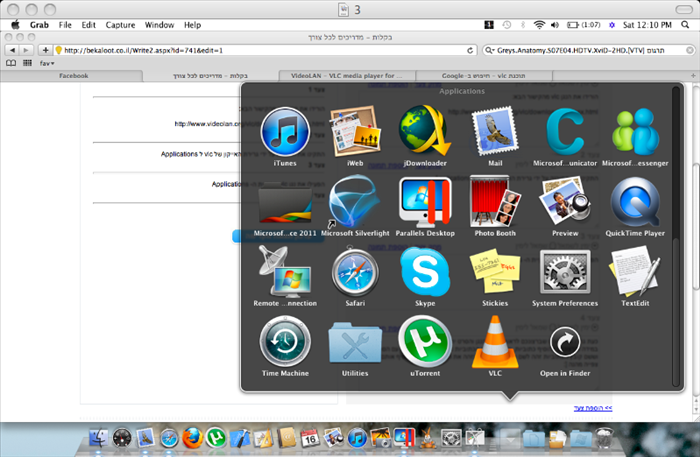Launch iWeb in the Applications stack
This screenshot has height=457, width=700.
355,132
